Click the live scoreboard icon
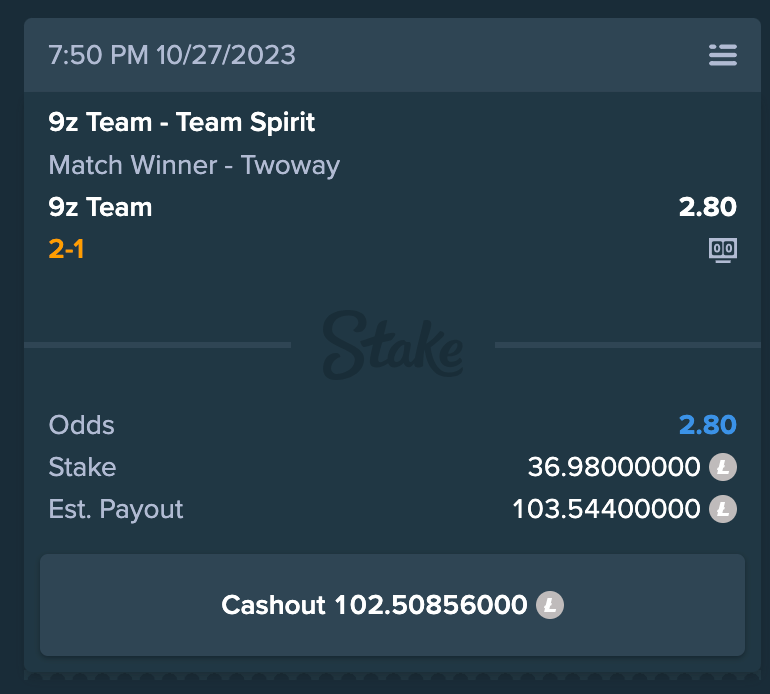The height and width of the screenshot is (694, 770). tap(722, 249)
